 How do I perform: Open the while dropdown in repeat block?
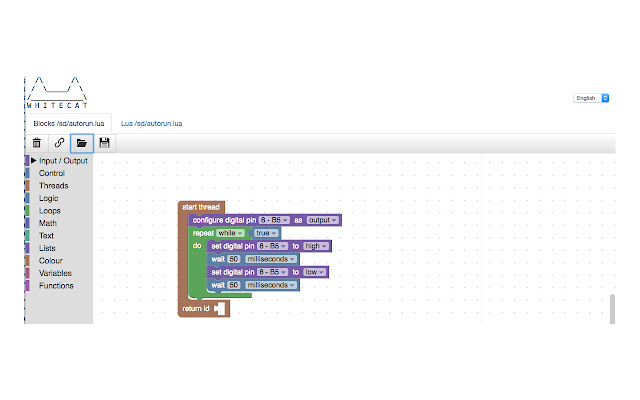[230, 233]
